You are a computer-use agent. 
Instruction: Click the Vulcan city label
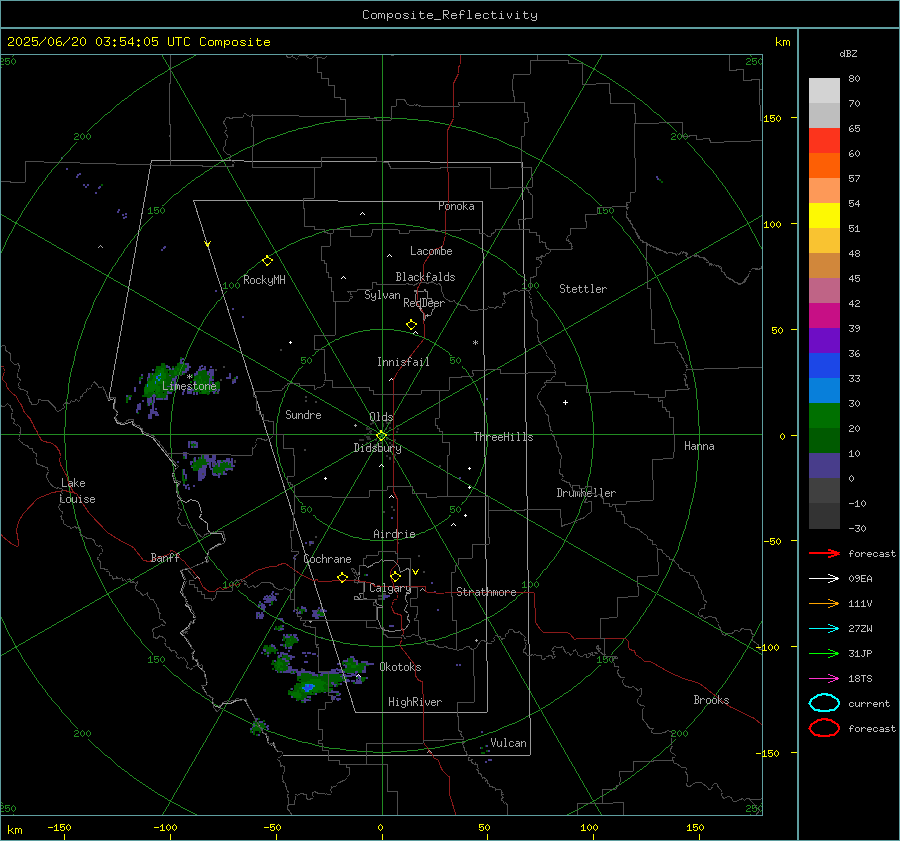pyautogui.click(x=508, y=743)
